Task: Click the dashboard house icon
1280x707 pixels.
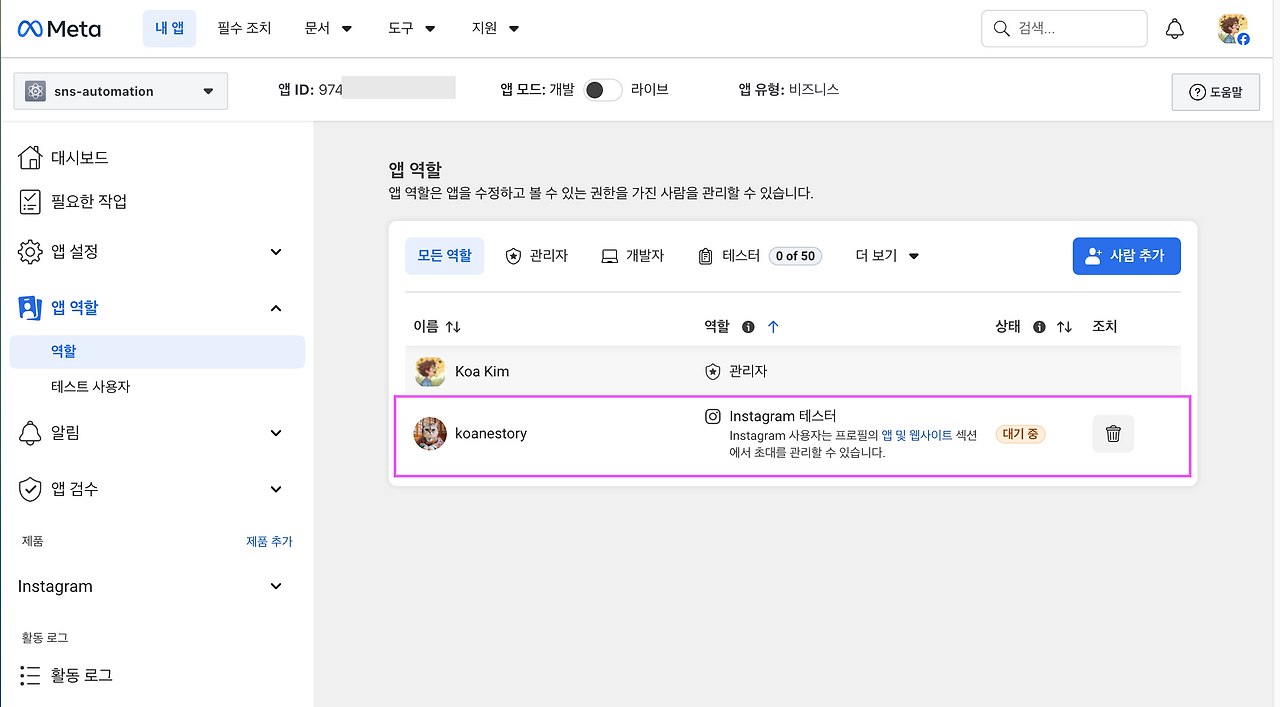Action: pos(30,157)
